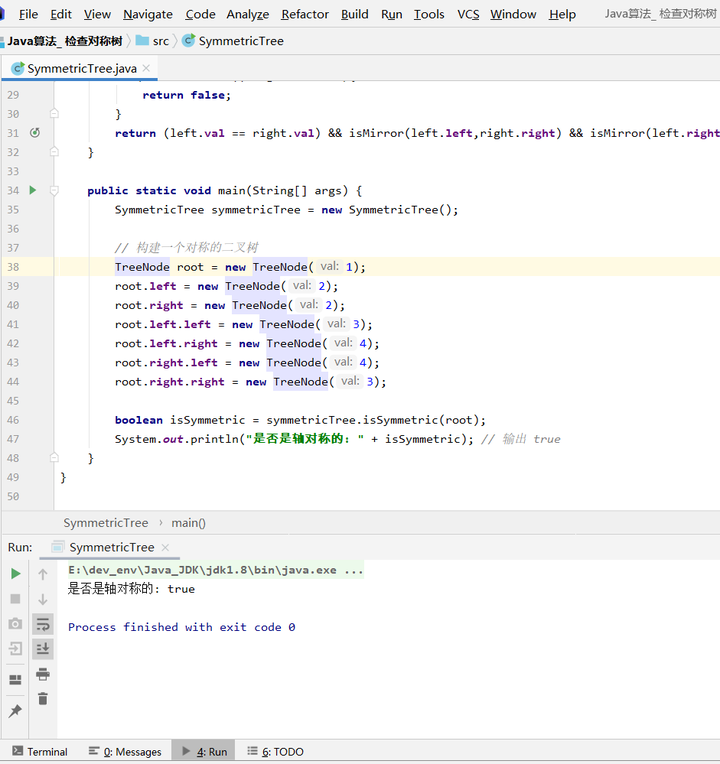
Task: Click the green run arrow beside main method
Action: [x=32, y=190]
